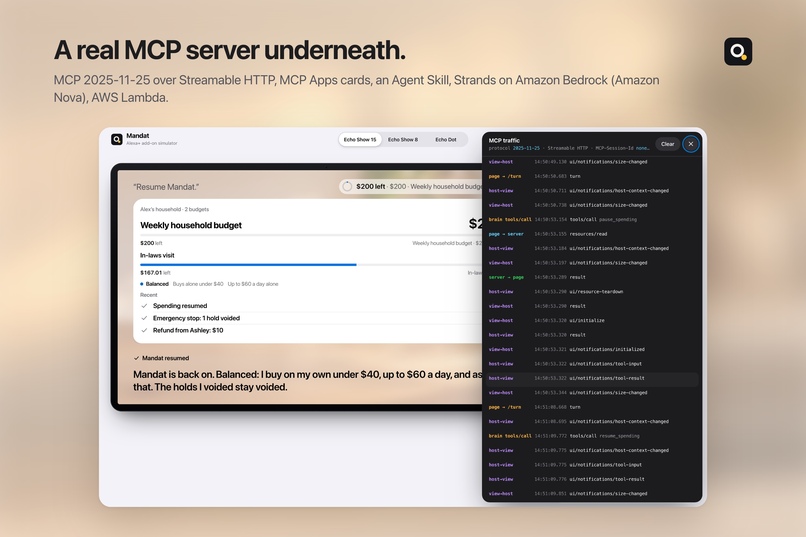Click the "Mandat resumed" status line
806x537 pixels.
coord(161,358)
